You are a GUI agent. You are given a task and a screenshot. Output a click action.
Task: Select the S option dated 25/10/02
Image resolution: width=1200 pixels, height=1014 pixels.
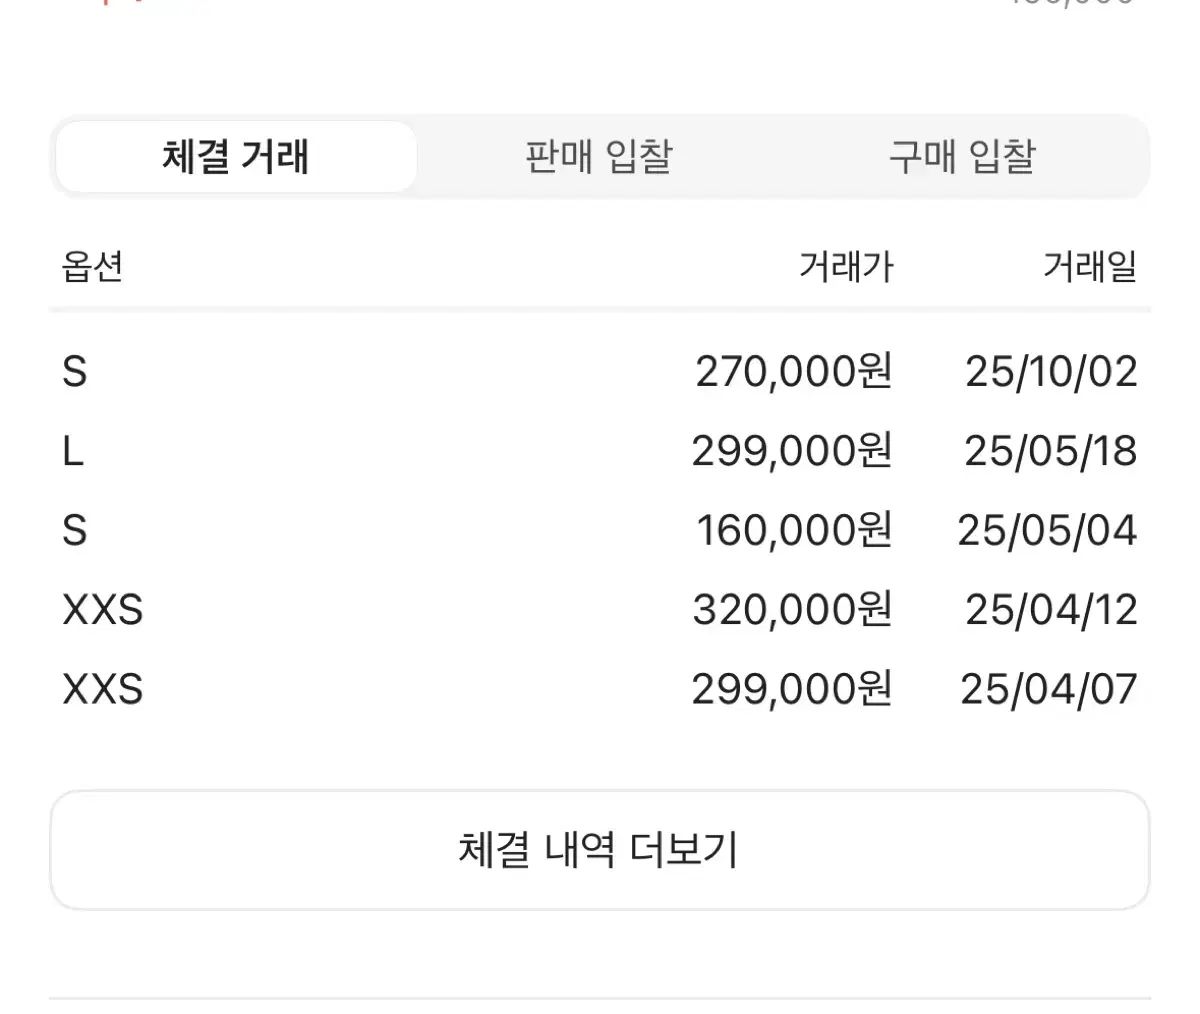[75, 372]
